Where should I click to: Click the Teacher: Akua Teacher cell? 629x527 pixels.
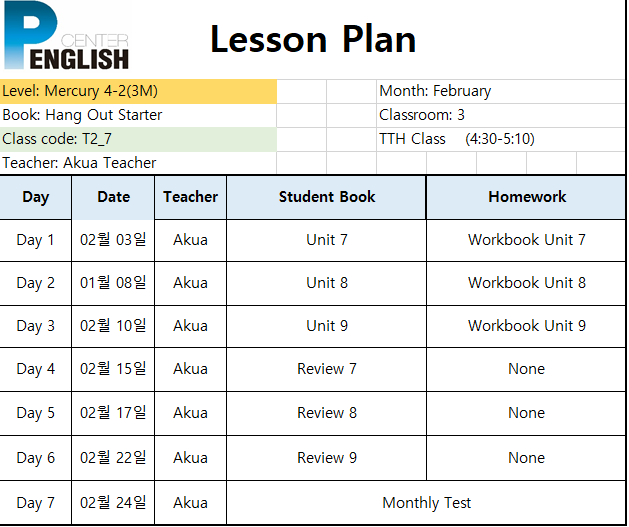click(x=138, y=163)
